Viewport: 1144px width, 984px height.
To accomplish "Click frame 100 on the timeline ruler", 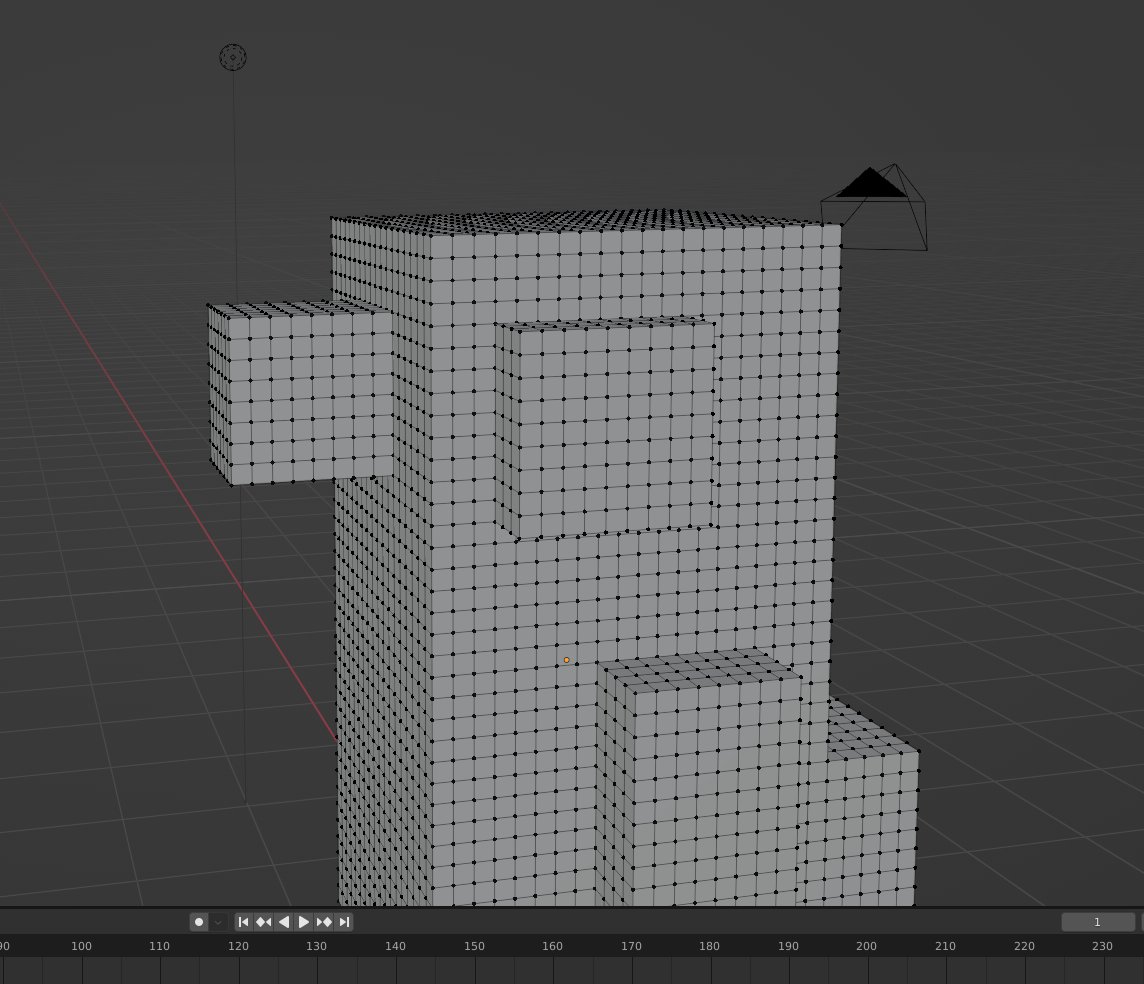I will coord(81,946).
